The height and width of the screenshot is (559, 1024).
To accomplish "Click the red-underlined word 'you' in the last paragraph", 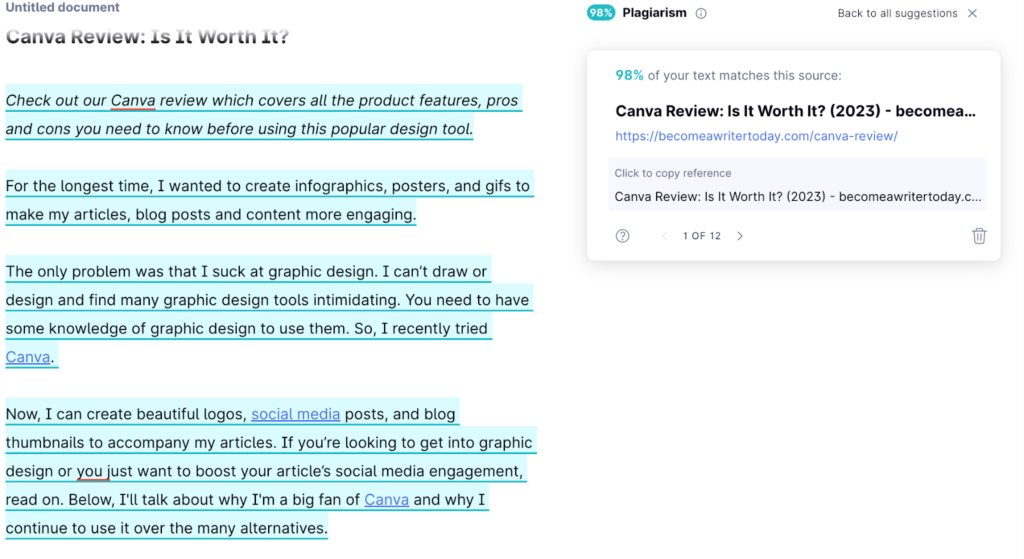I will (90, 471).
